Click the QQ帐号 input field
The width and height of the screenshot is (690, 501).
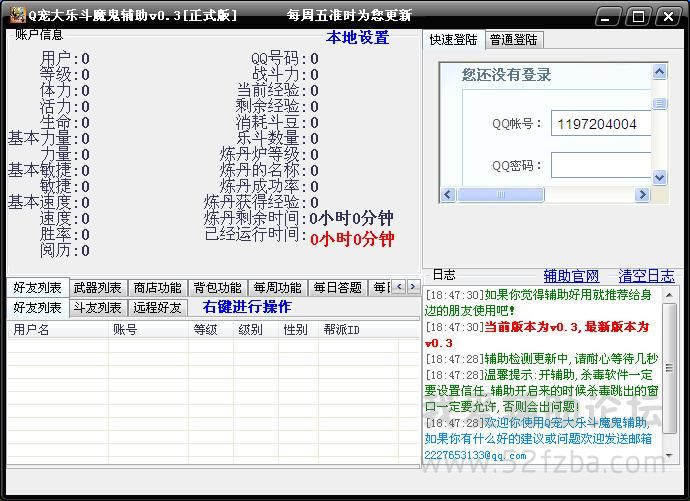click(x=601, y=124)
